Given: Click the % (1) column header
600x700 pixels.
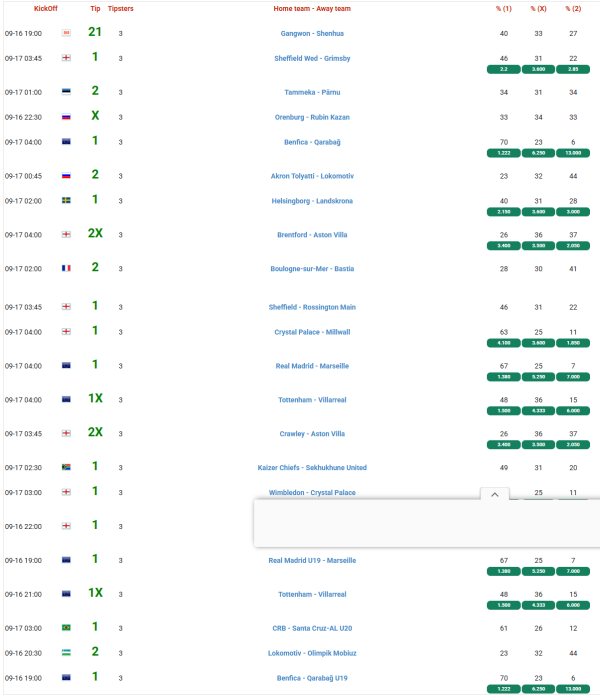Looking at the screenshot, I should click(503, 8).
